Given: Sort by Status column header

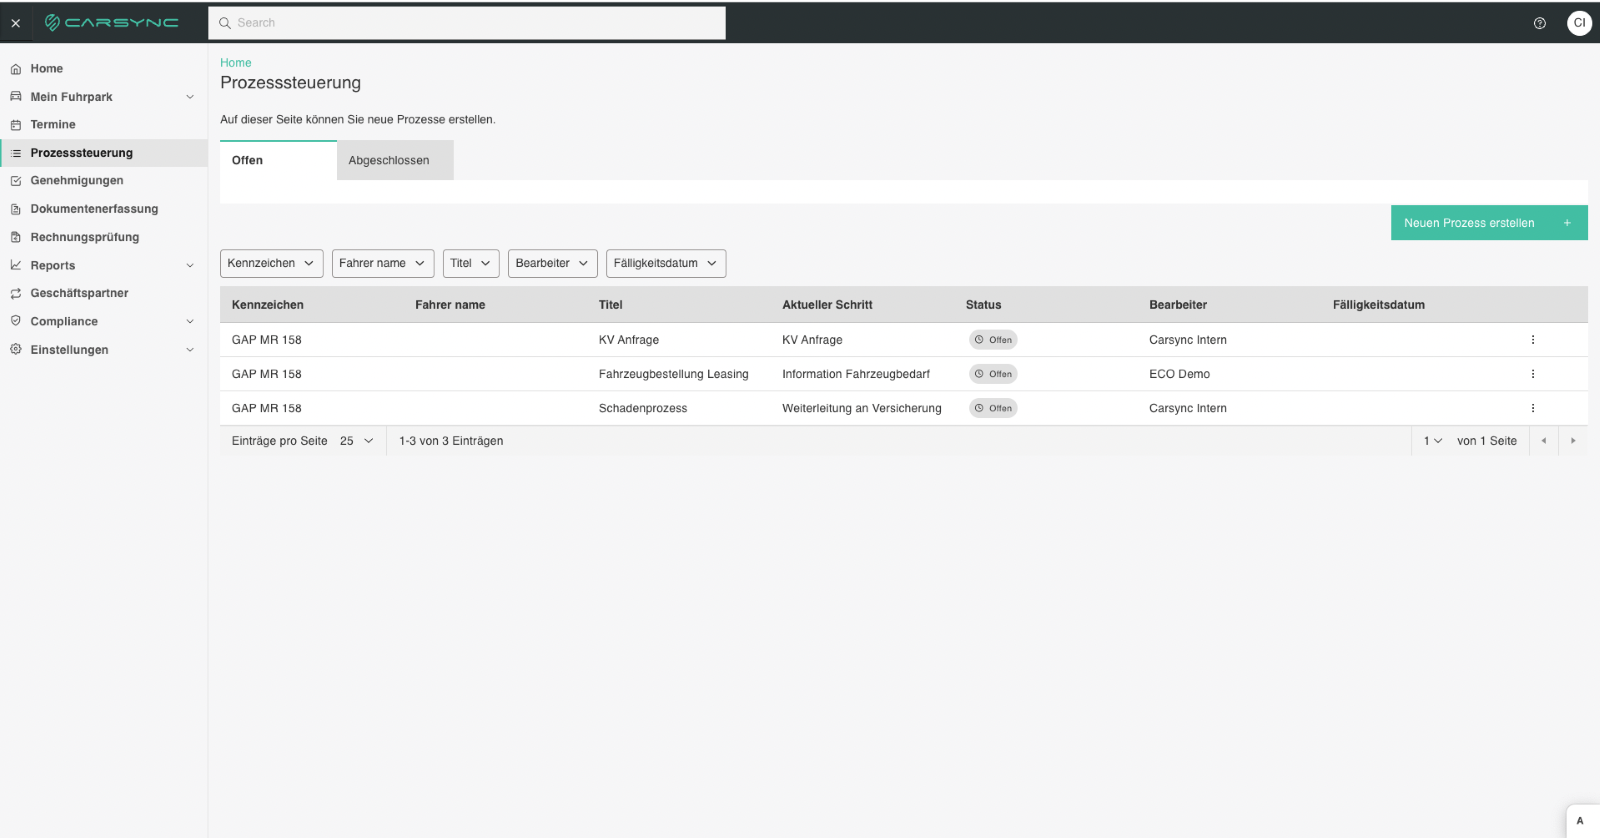Looking at the screenshot, I should click(984, 305).
